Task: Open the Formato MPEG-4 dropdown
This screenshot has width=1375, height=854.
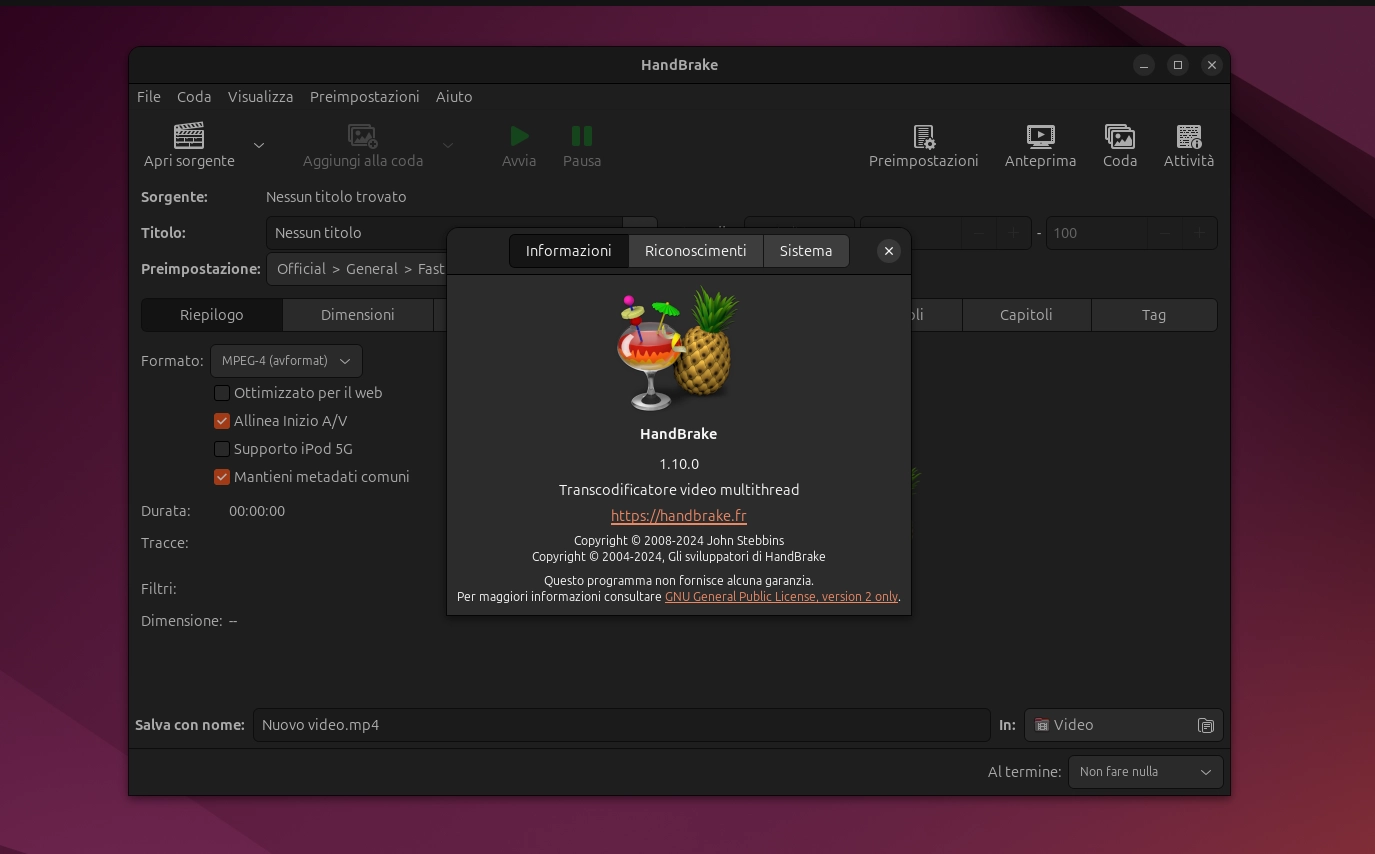Action: 286,361
